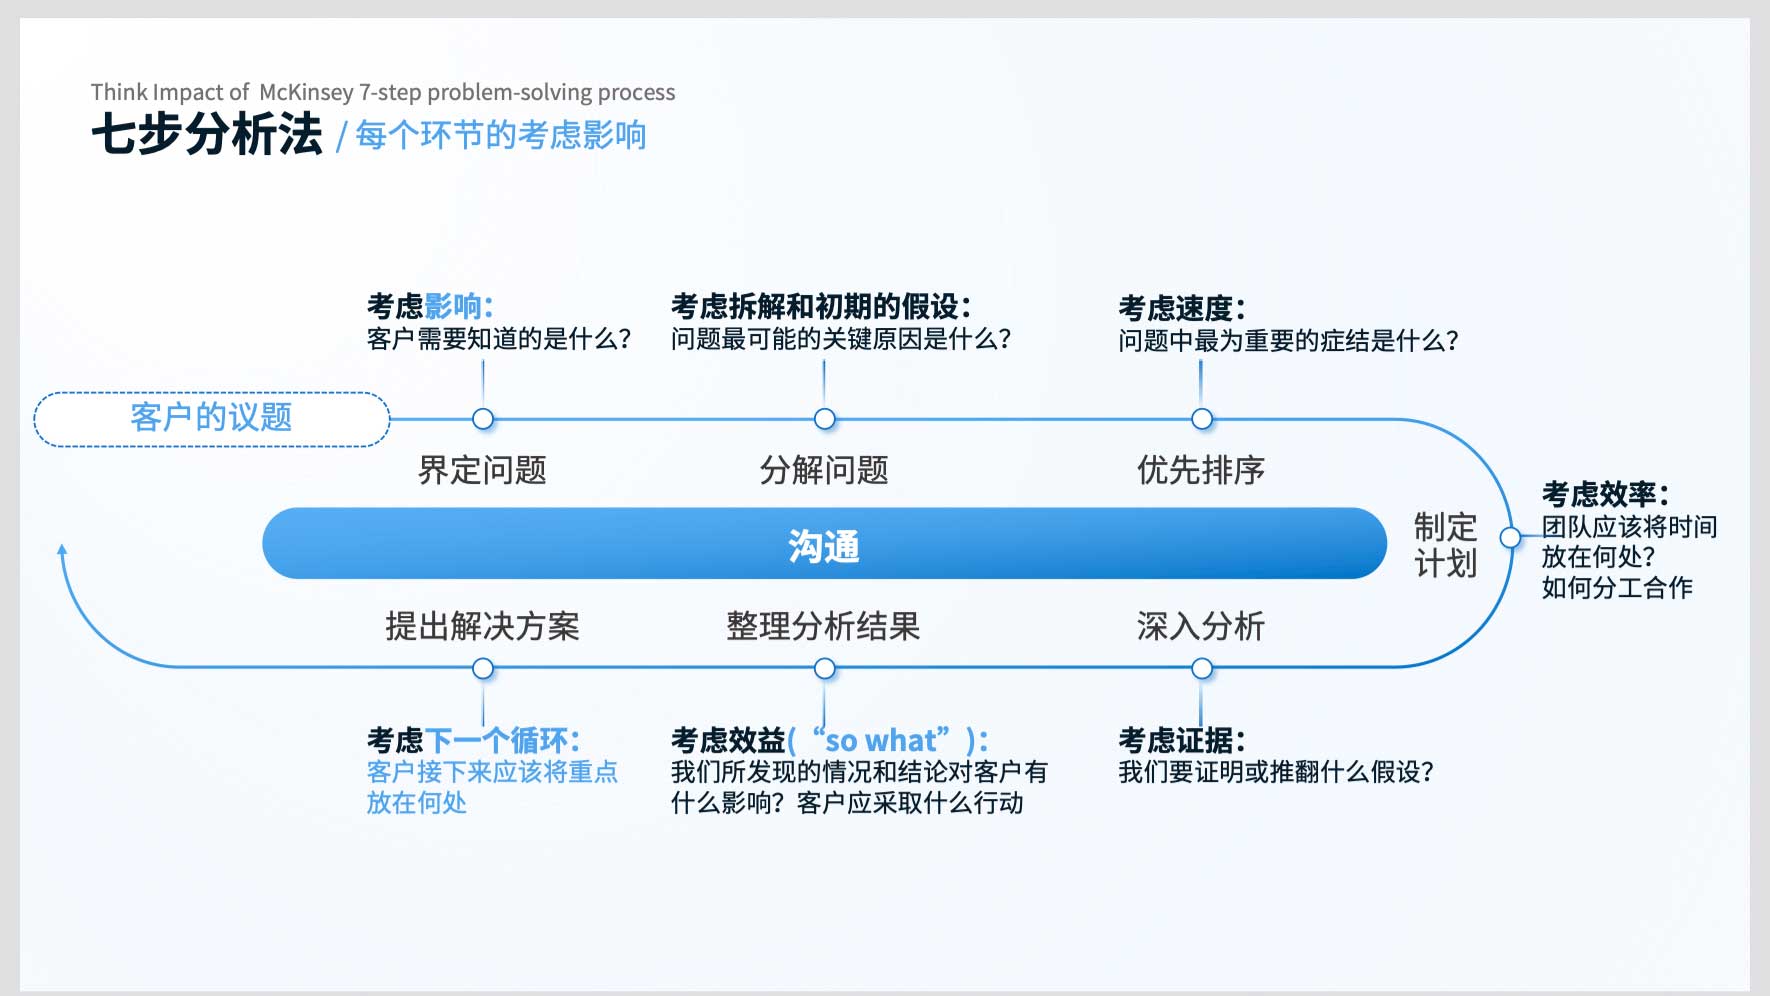Click the circle node below 整理分析结果
Screen dimensions: 1770x996
[x=824, y=668]
